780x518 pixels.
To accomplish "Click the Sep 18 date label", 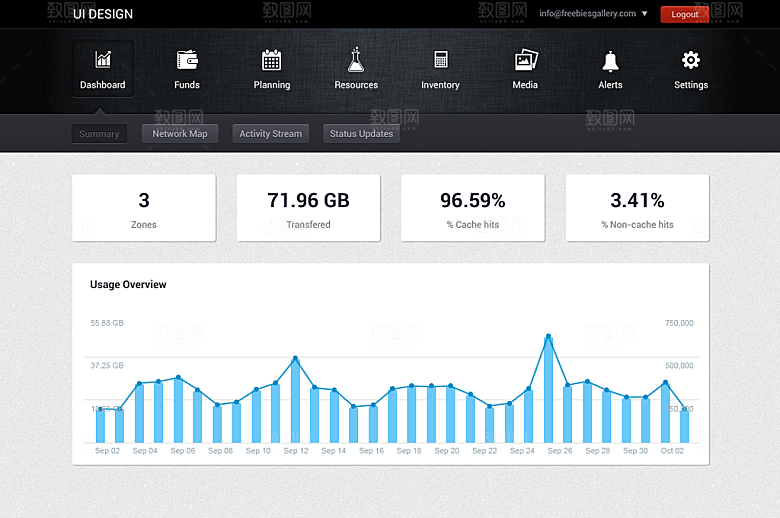I will pos(409,451).
